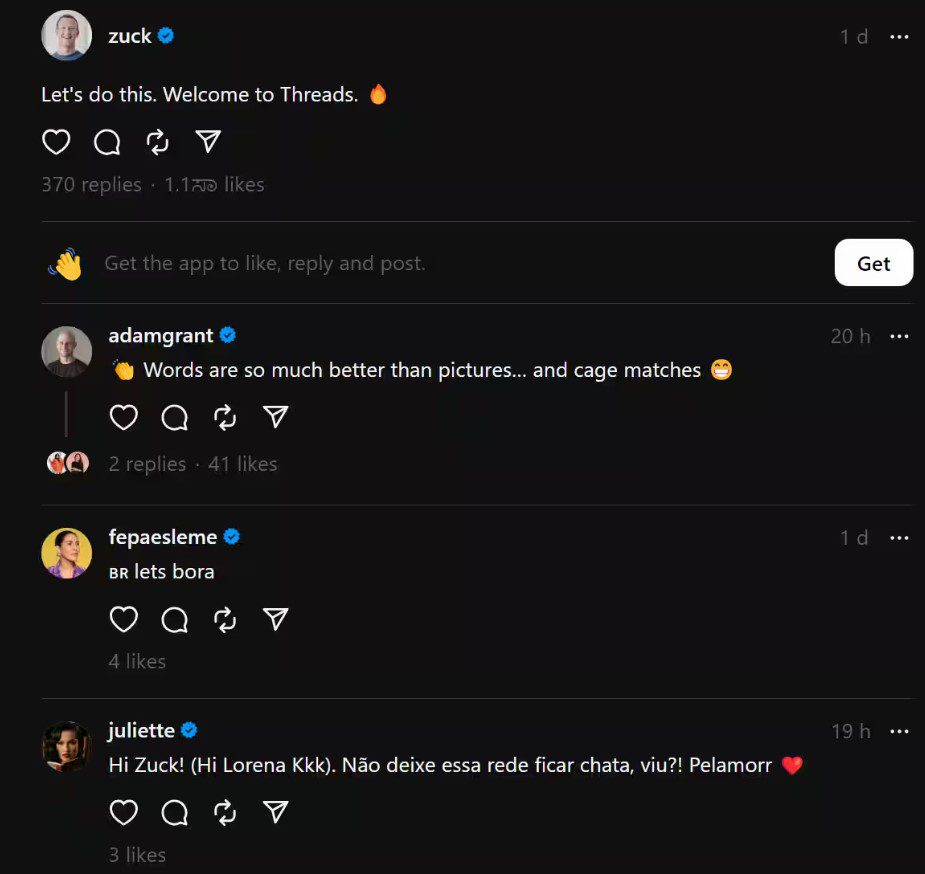The width and height of the screenshot is (925, 874).
Task: Open three-dot menu on juliette's reply
Action: [899, 731]
